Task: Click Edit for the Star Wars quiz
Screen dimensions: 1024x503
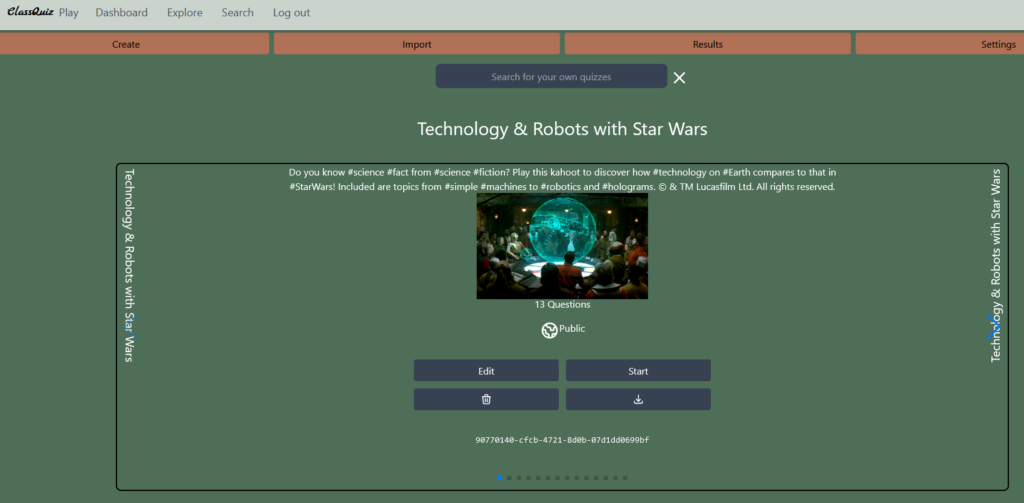Action: (486, 370)
